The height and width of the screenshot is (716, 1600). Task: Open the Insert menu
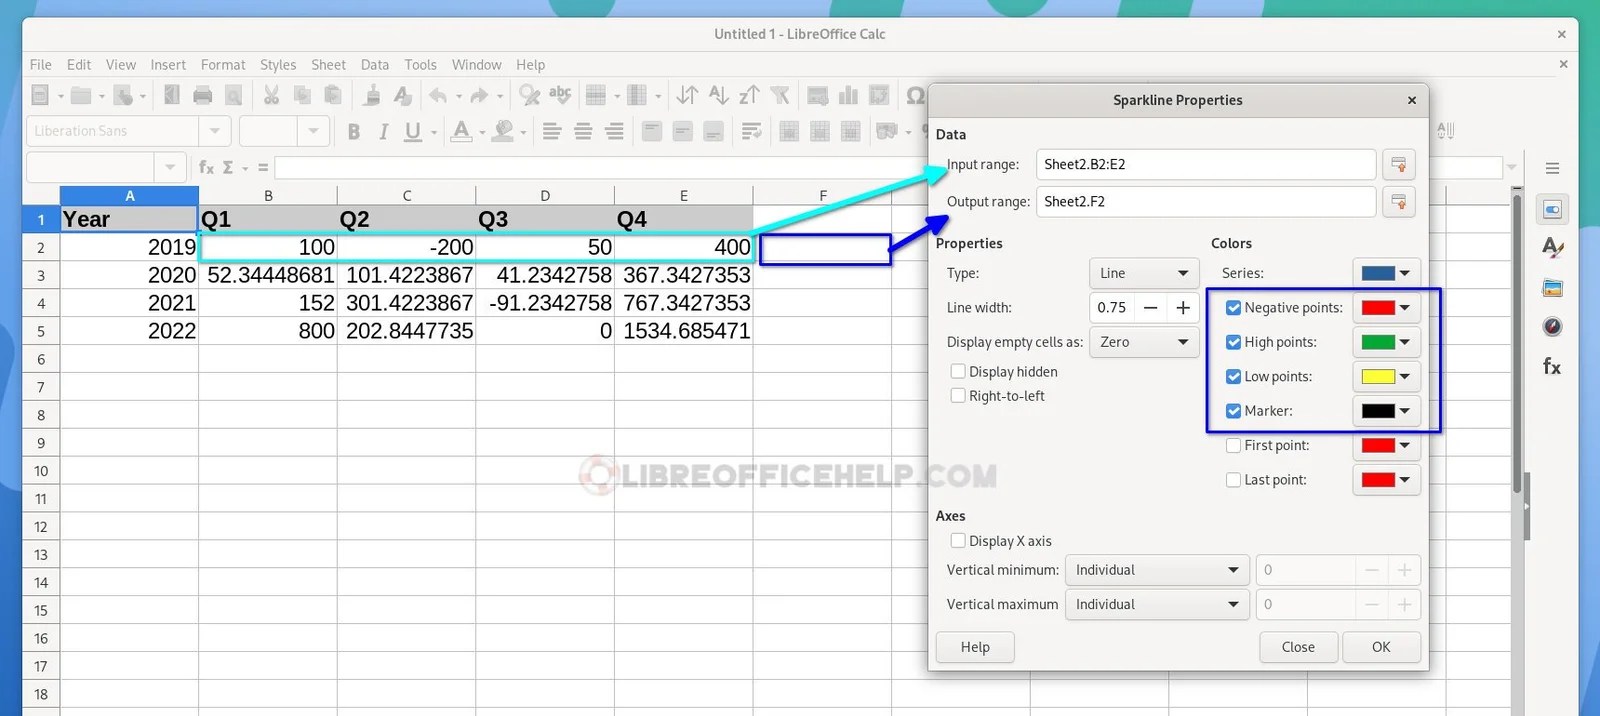168,65
